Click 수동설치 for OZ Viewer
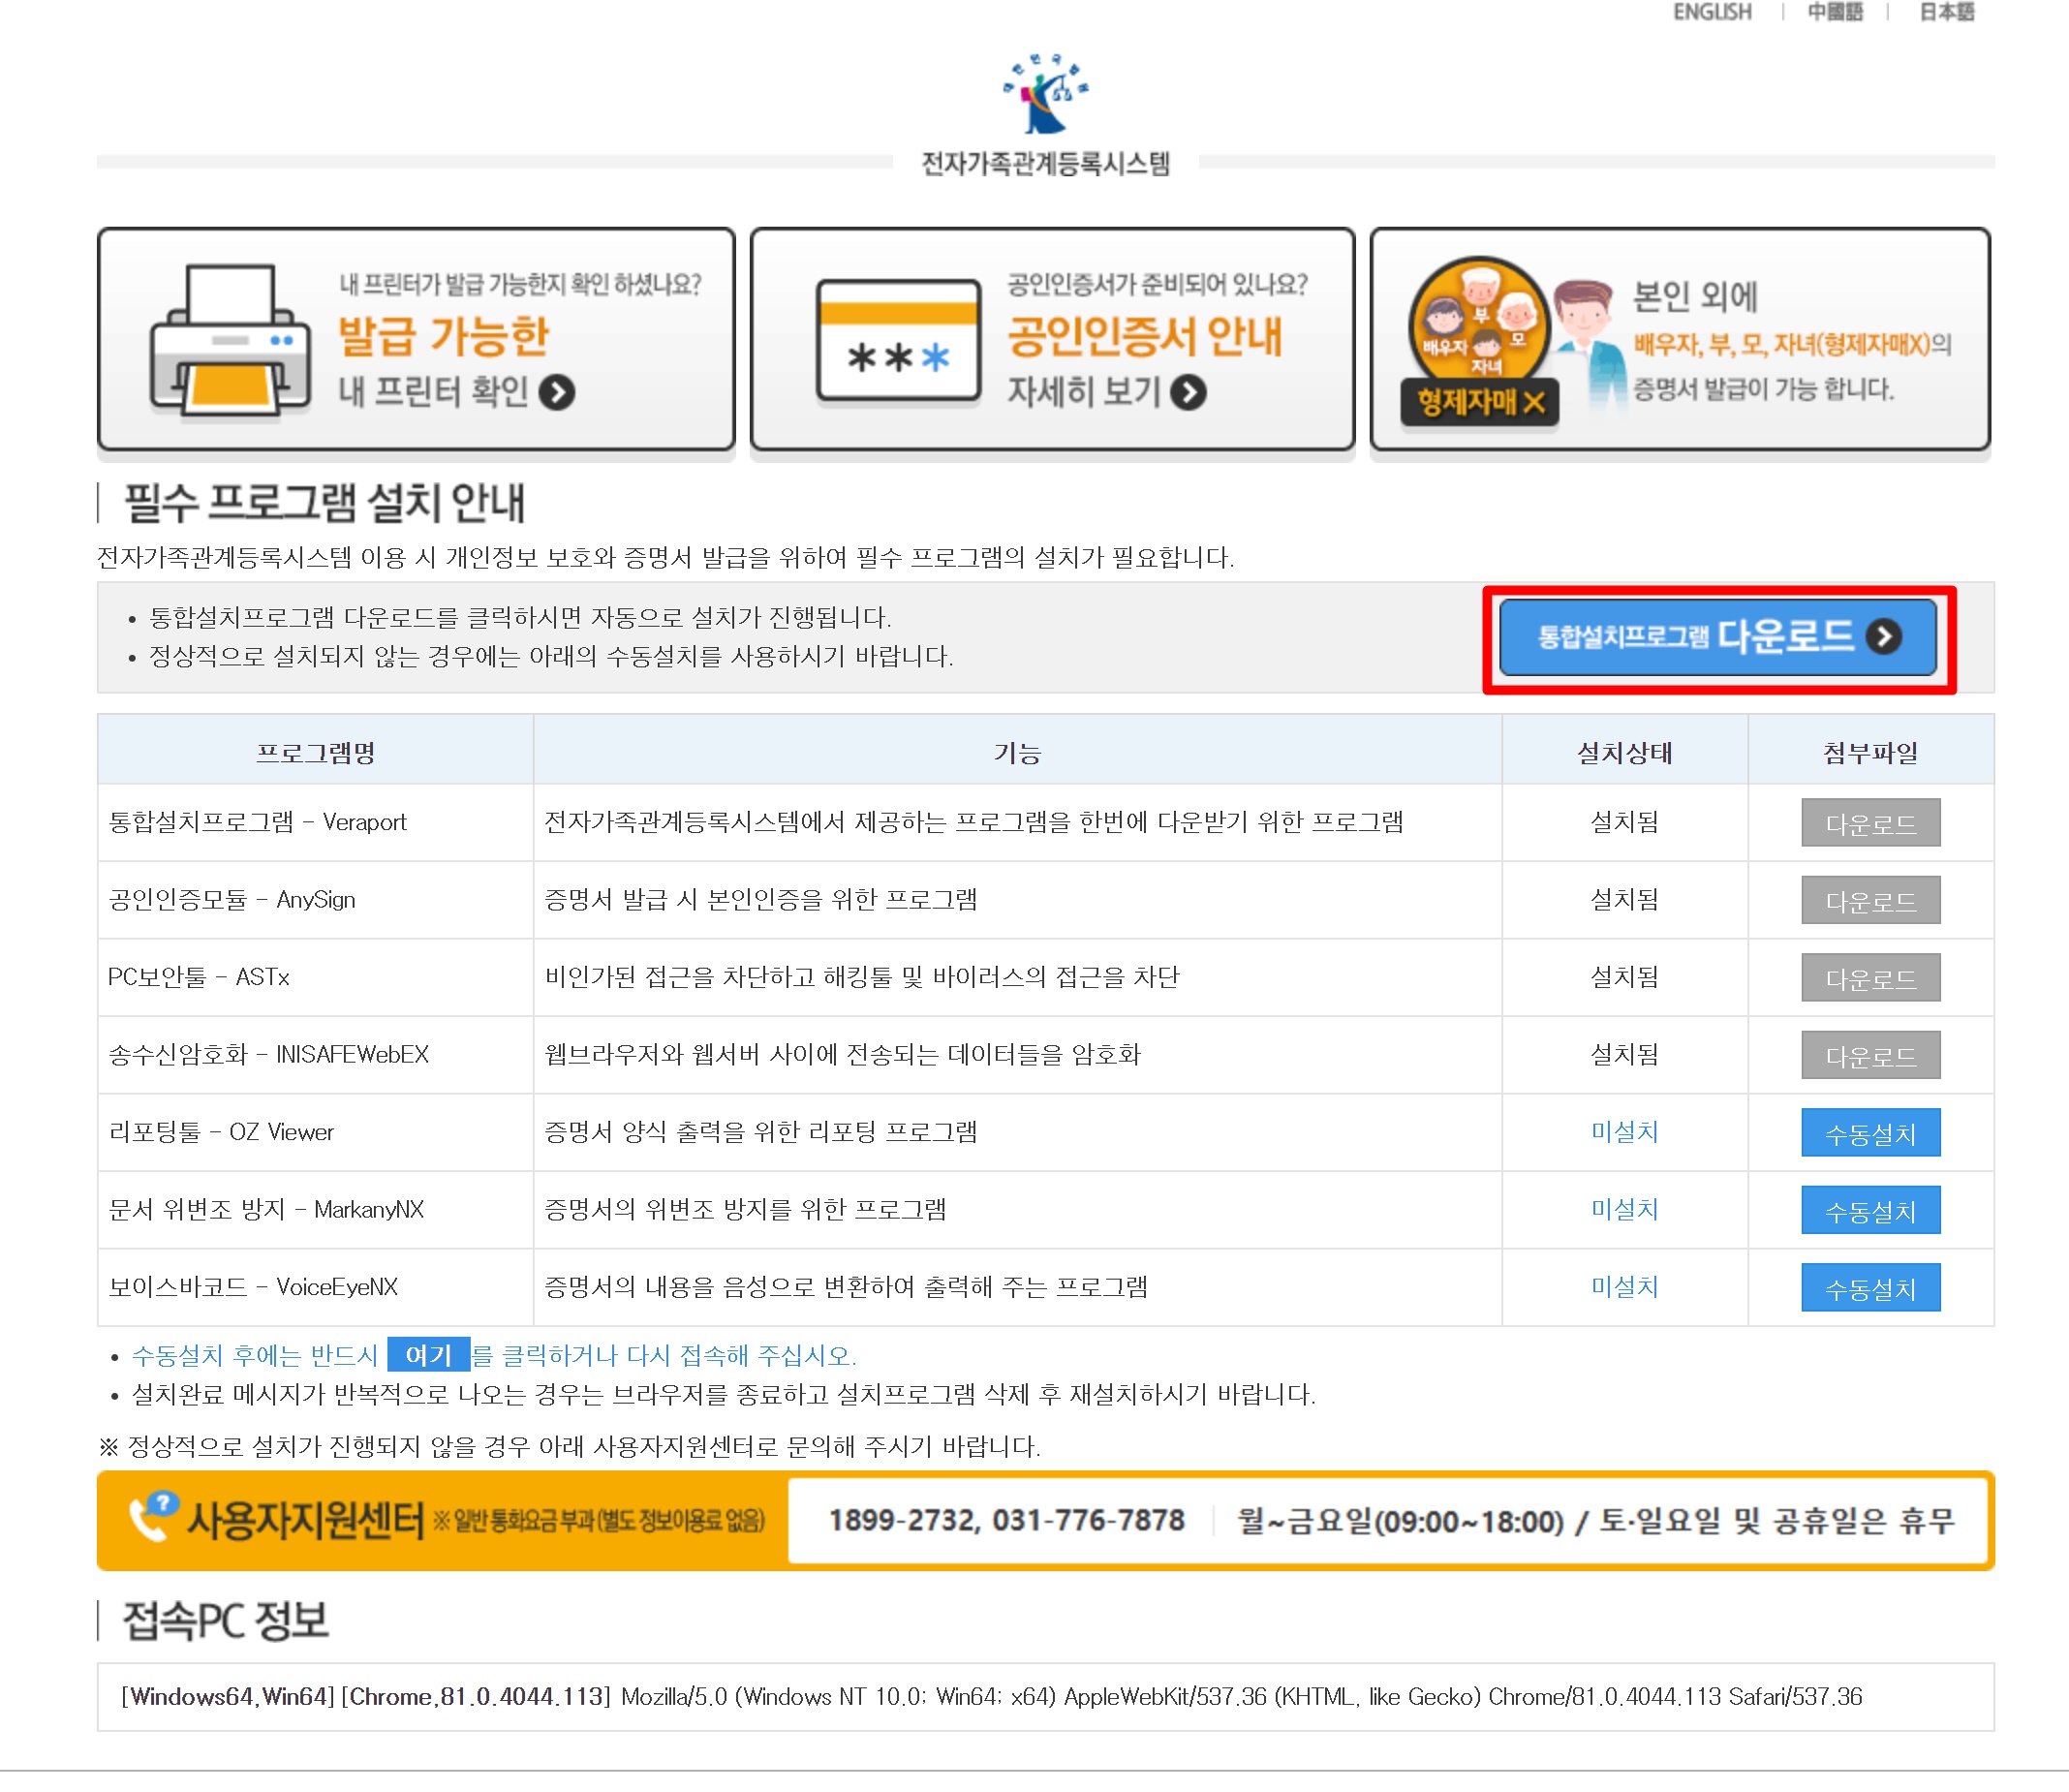 (x=1869, y=1132)
